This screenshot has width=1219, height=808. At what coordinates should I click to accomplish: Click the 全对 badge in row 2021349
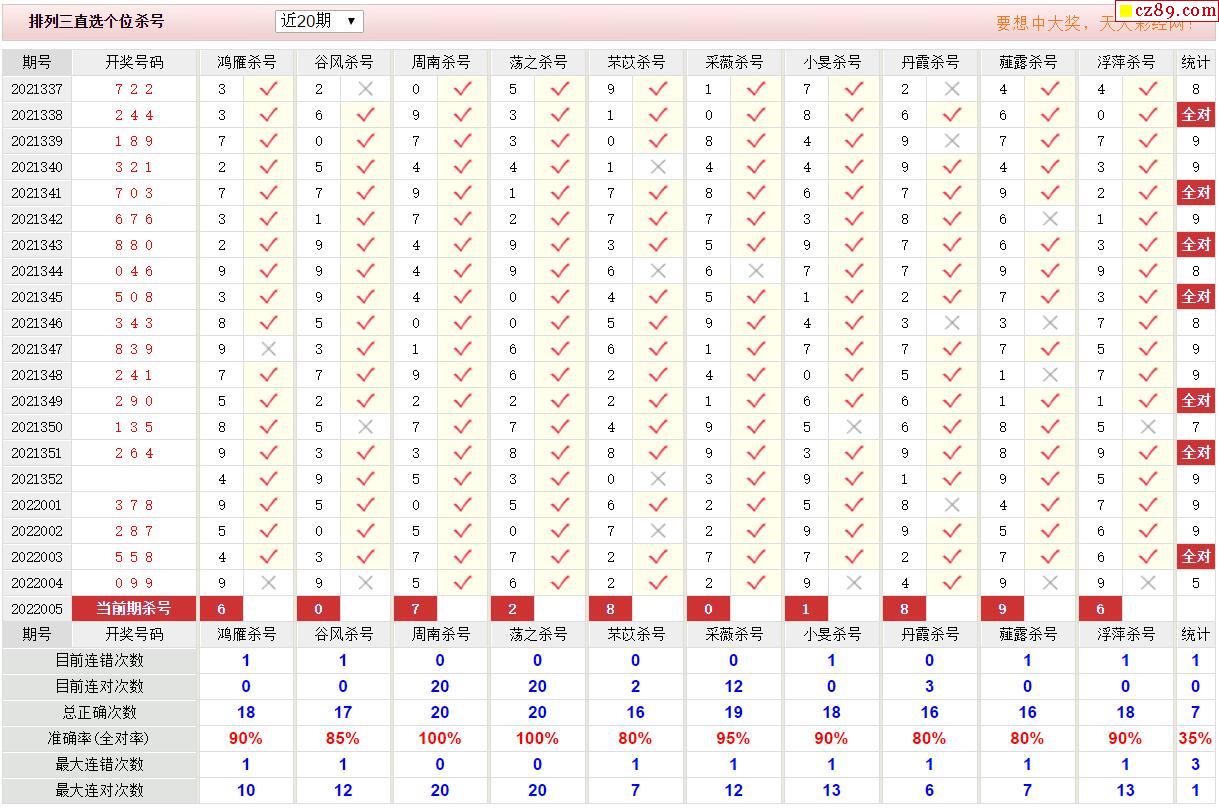click(x=1195, y=401)
